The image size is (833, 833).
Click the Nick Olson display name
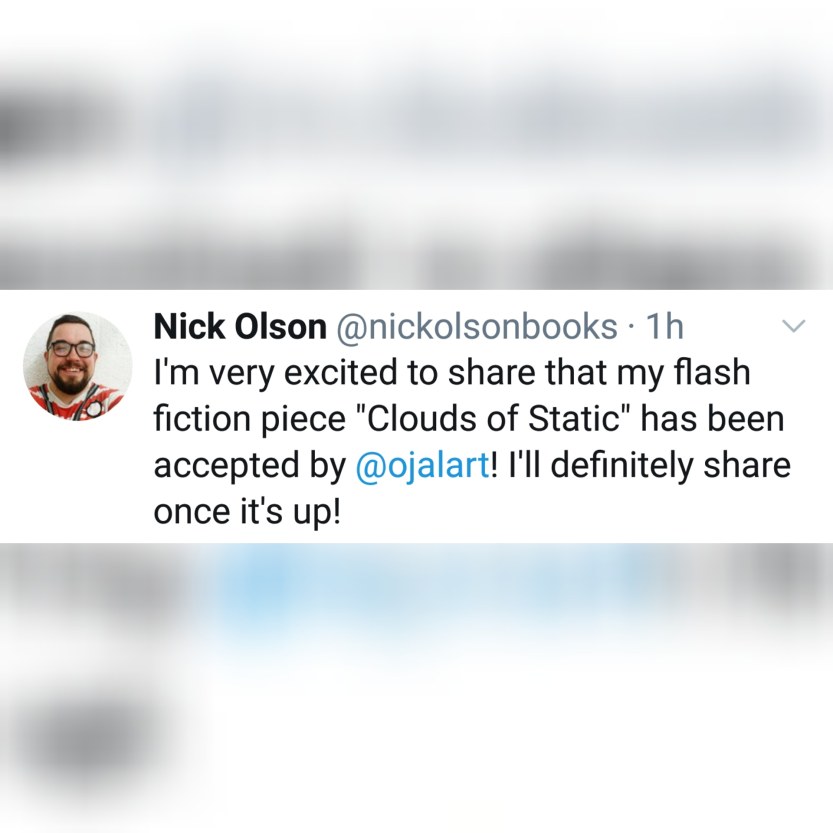point(240,326)
